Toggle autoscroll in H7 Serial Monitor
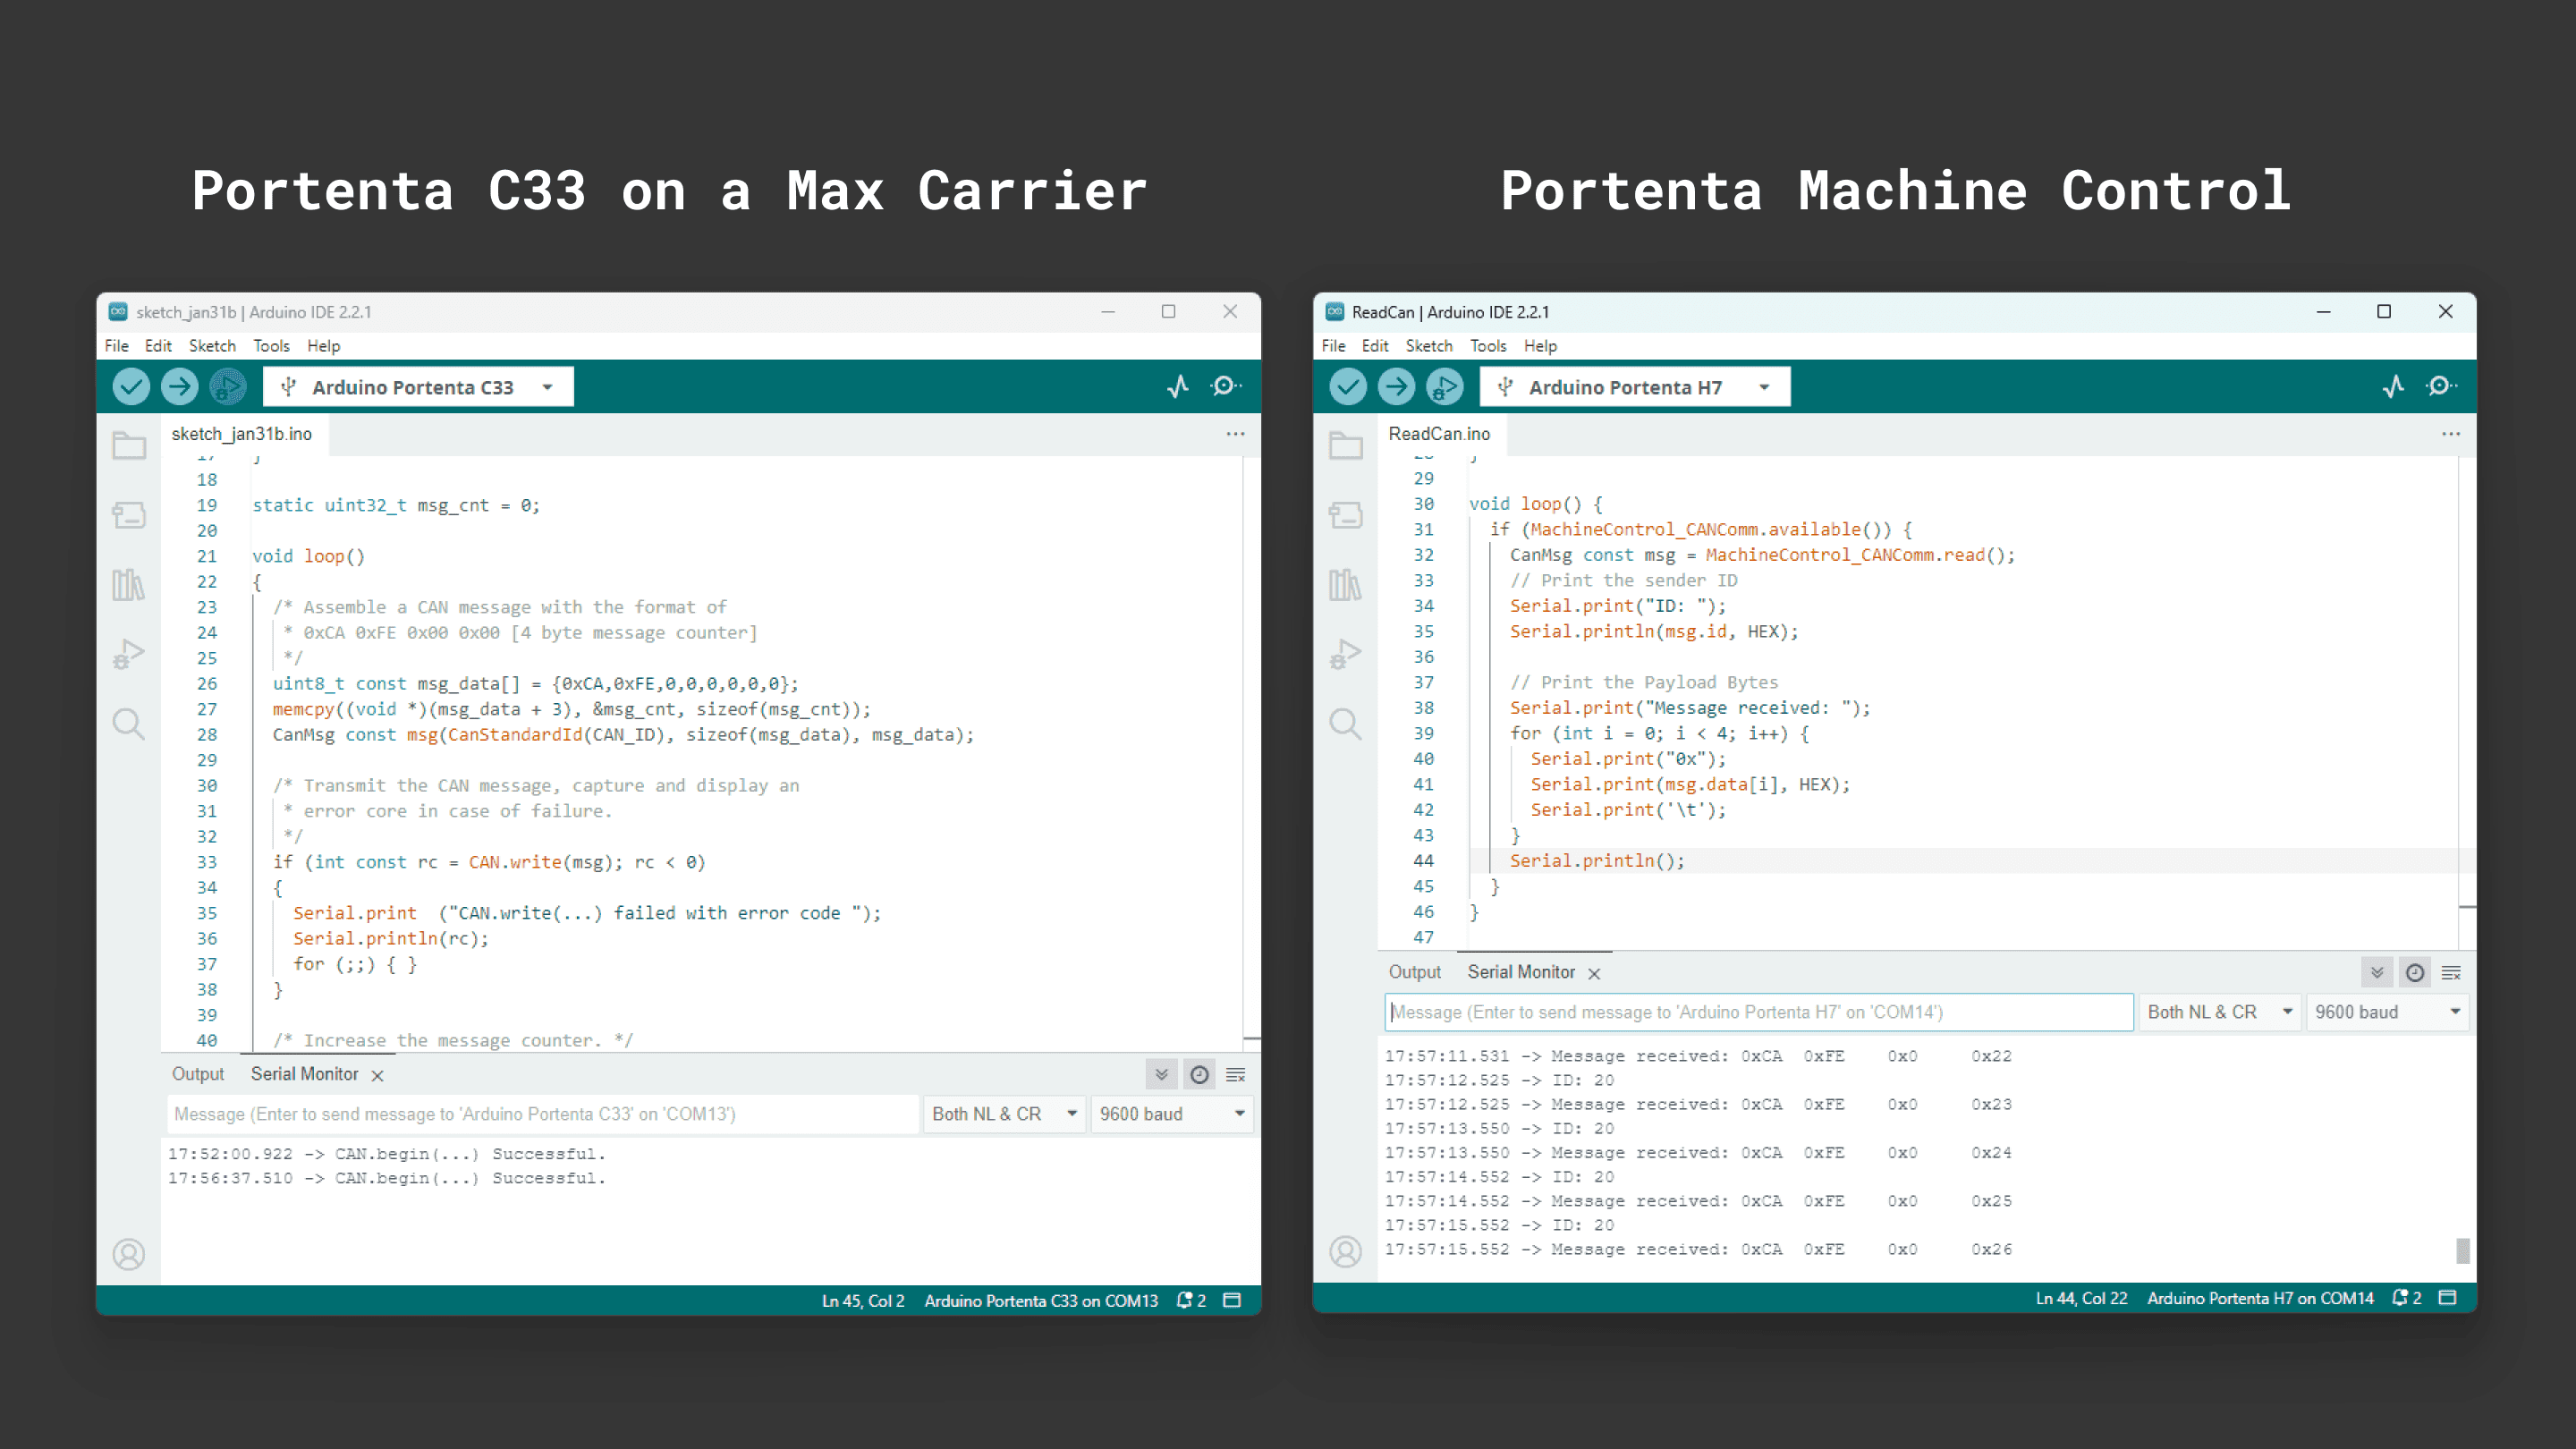 tap(2377, 973)
